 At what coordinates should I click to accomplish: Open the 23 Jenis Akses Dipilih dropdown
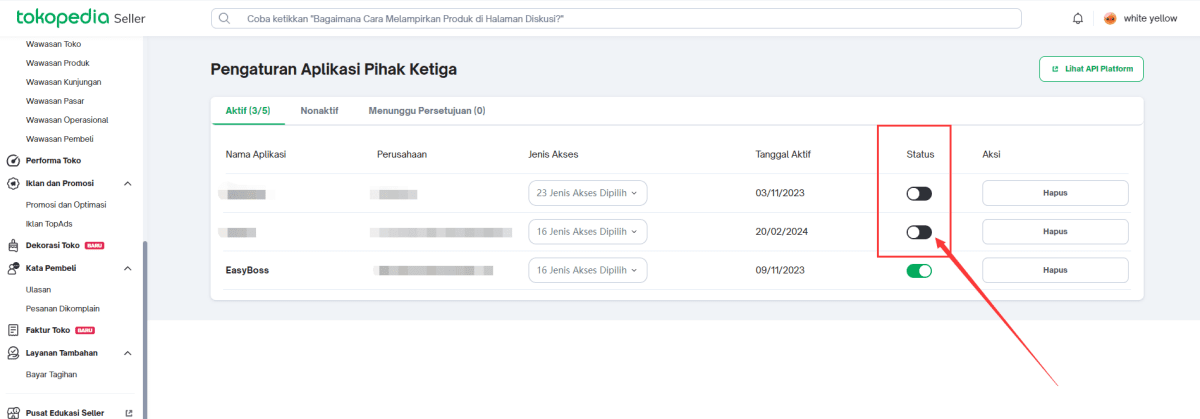point(587,193)
